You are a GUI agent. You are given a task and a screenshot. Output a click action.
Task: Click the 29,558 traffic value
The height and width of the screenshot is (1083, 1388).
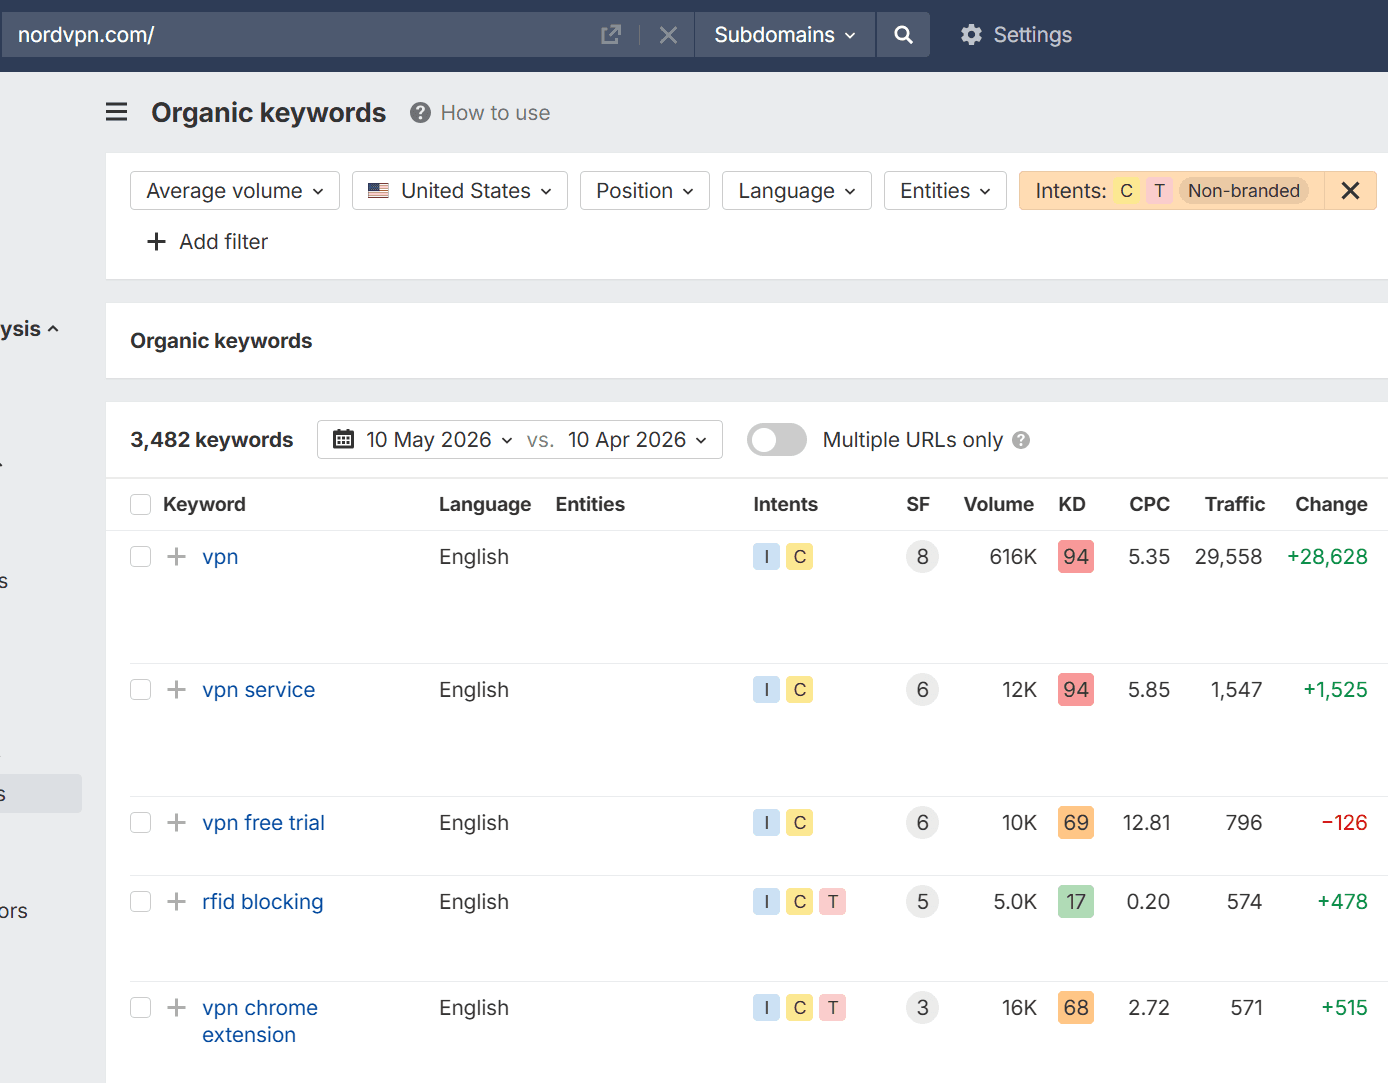point(1228,557)
